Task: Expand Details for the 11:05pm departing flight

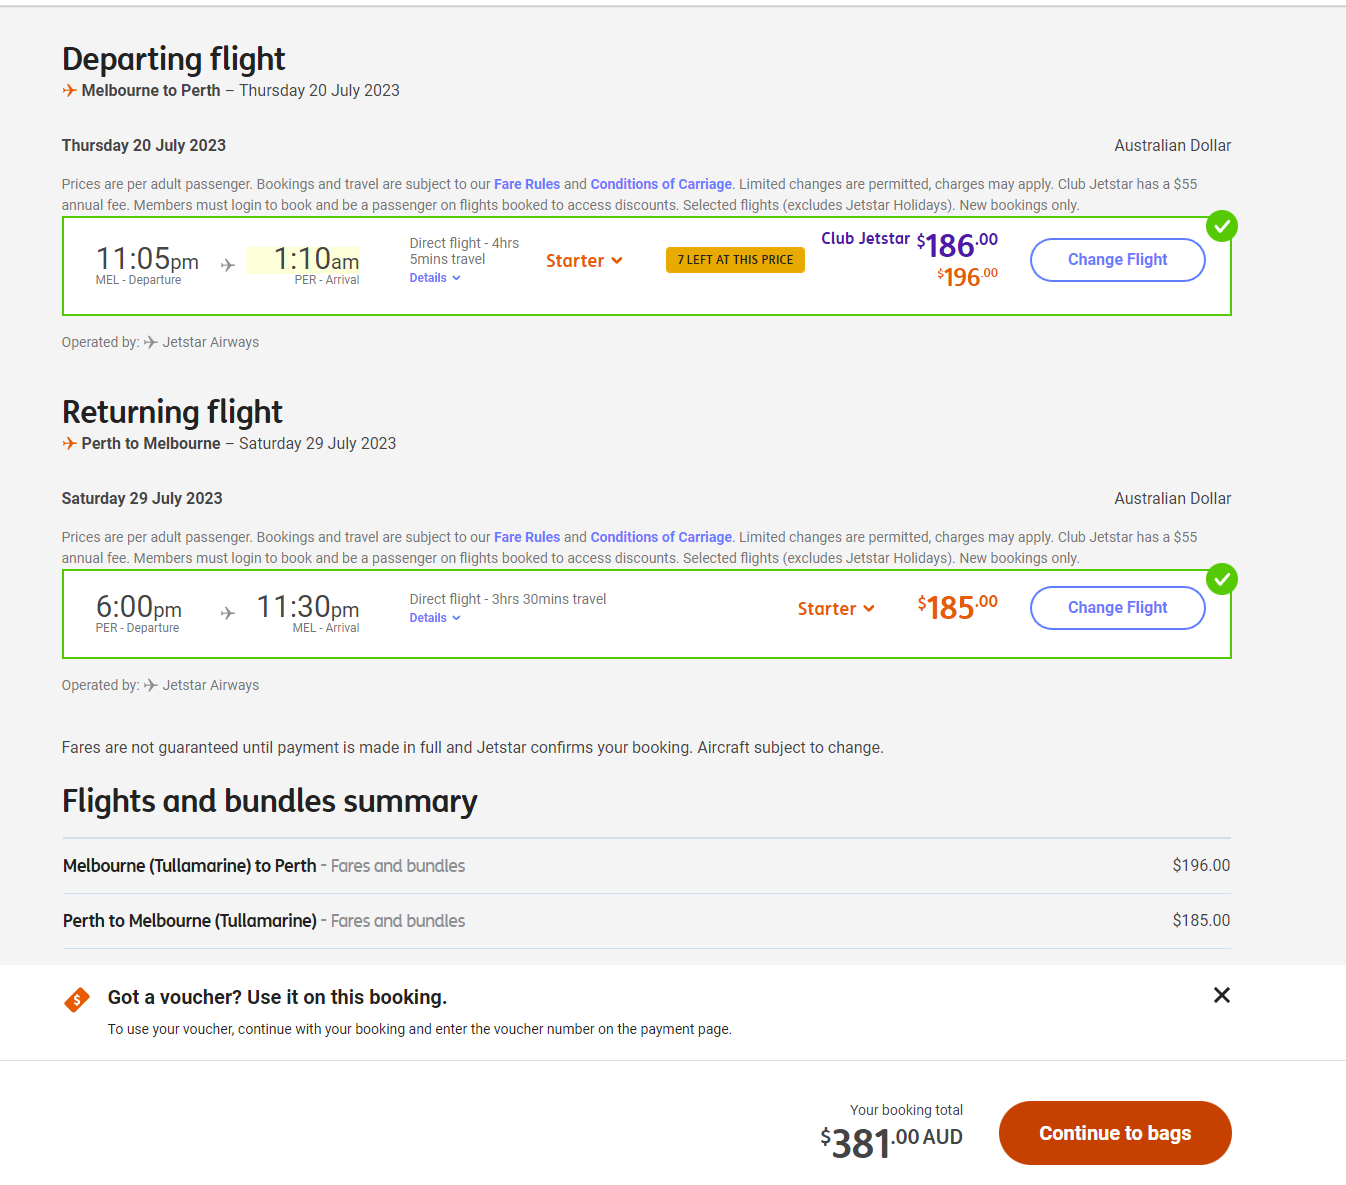Action: point(435,278)
